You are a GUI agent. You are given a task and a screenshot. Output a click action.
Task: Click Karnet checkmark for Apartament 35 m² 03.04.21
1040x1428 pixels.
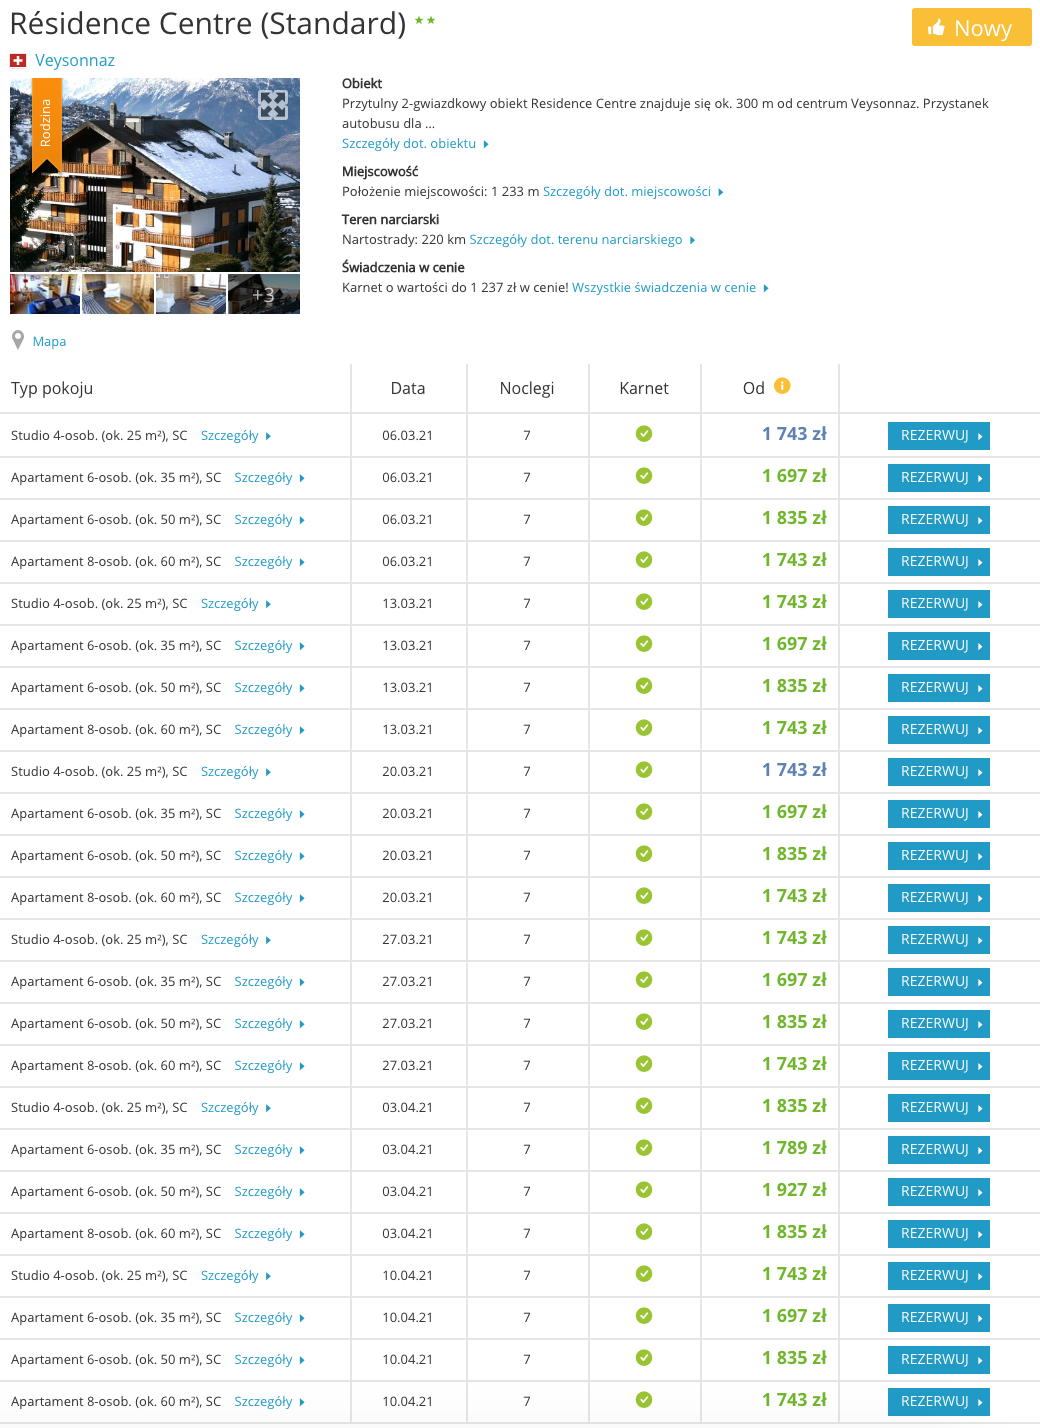click(x=644, y=1148)
